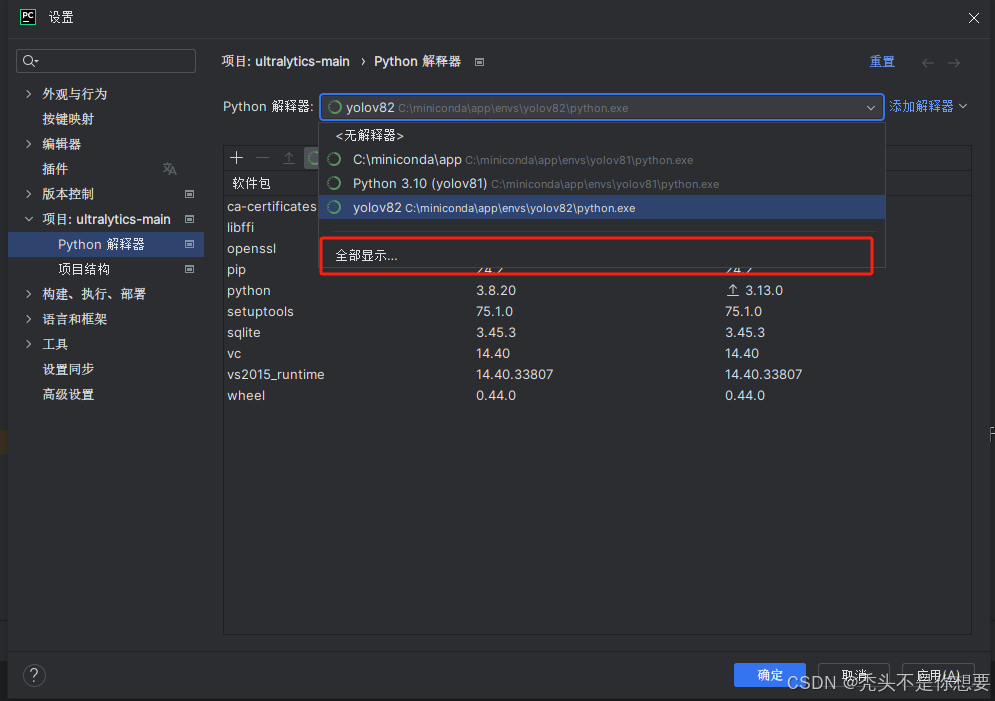
Task: Open 项目结构 settings page
Action: click(84, 269)
